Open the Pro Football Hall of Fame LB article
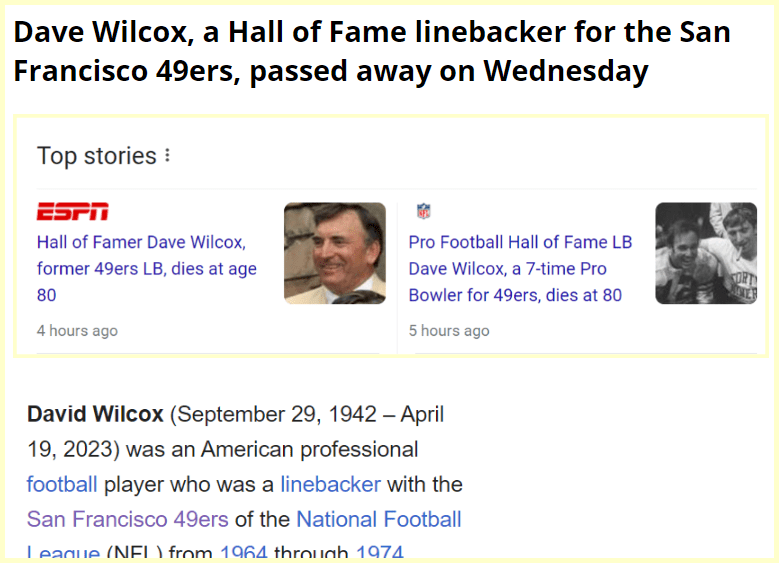 (520, 268)
